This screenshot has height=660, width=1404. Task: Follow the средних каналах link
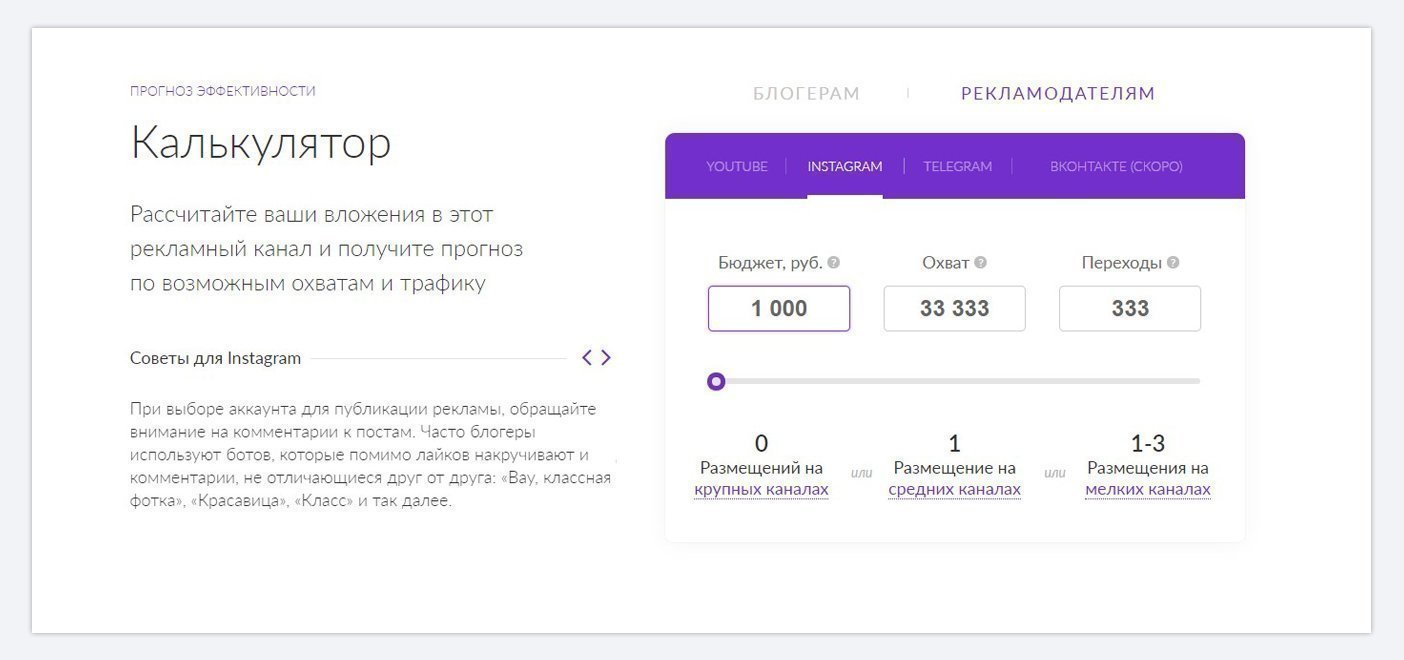click(x=954, y=490)
